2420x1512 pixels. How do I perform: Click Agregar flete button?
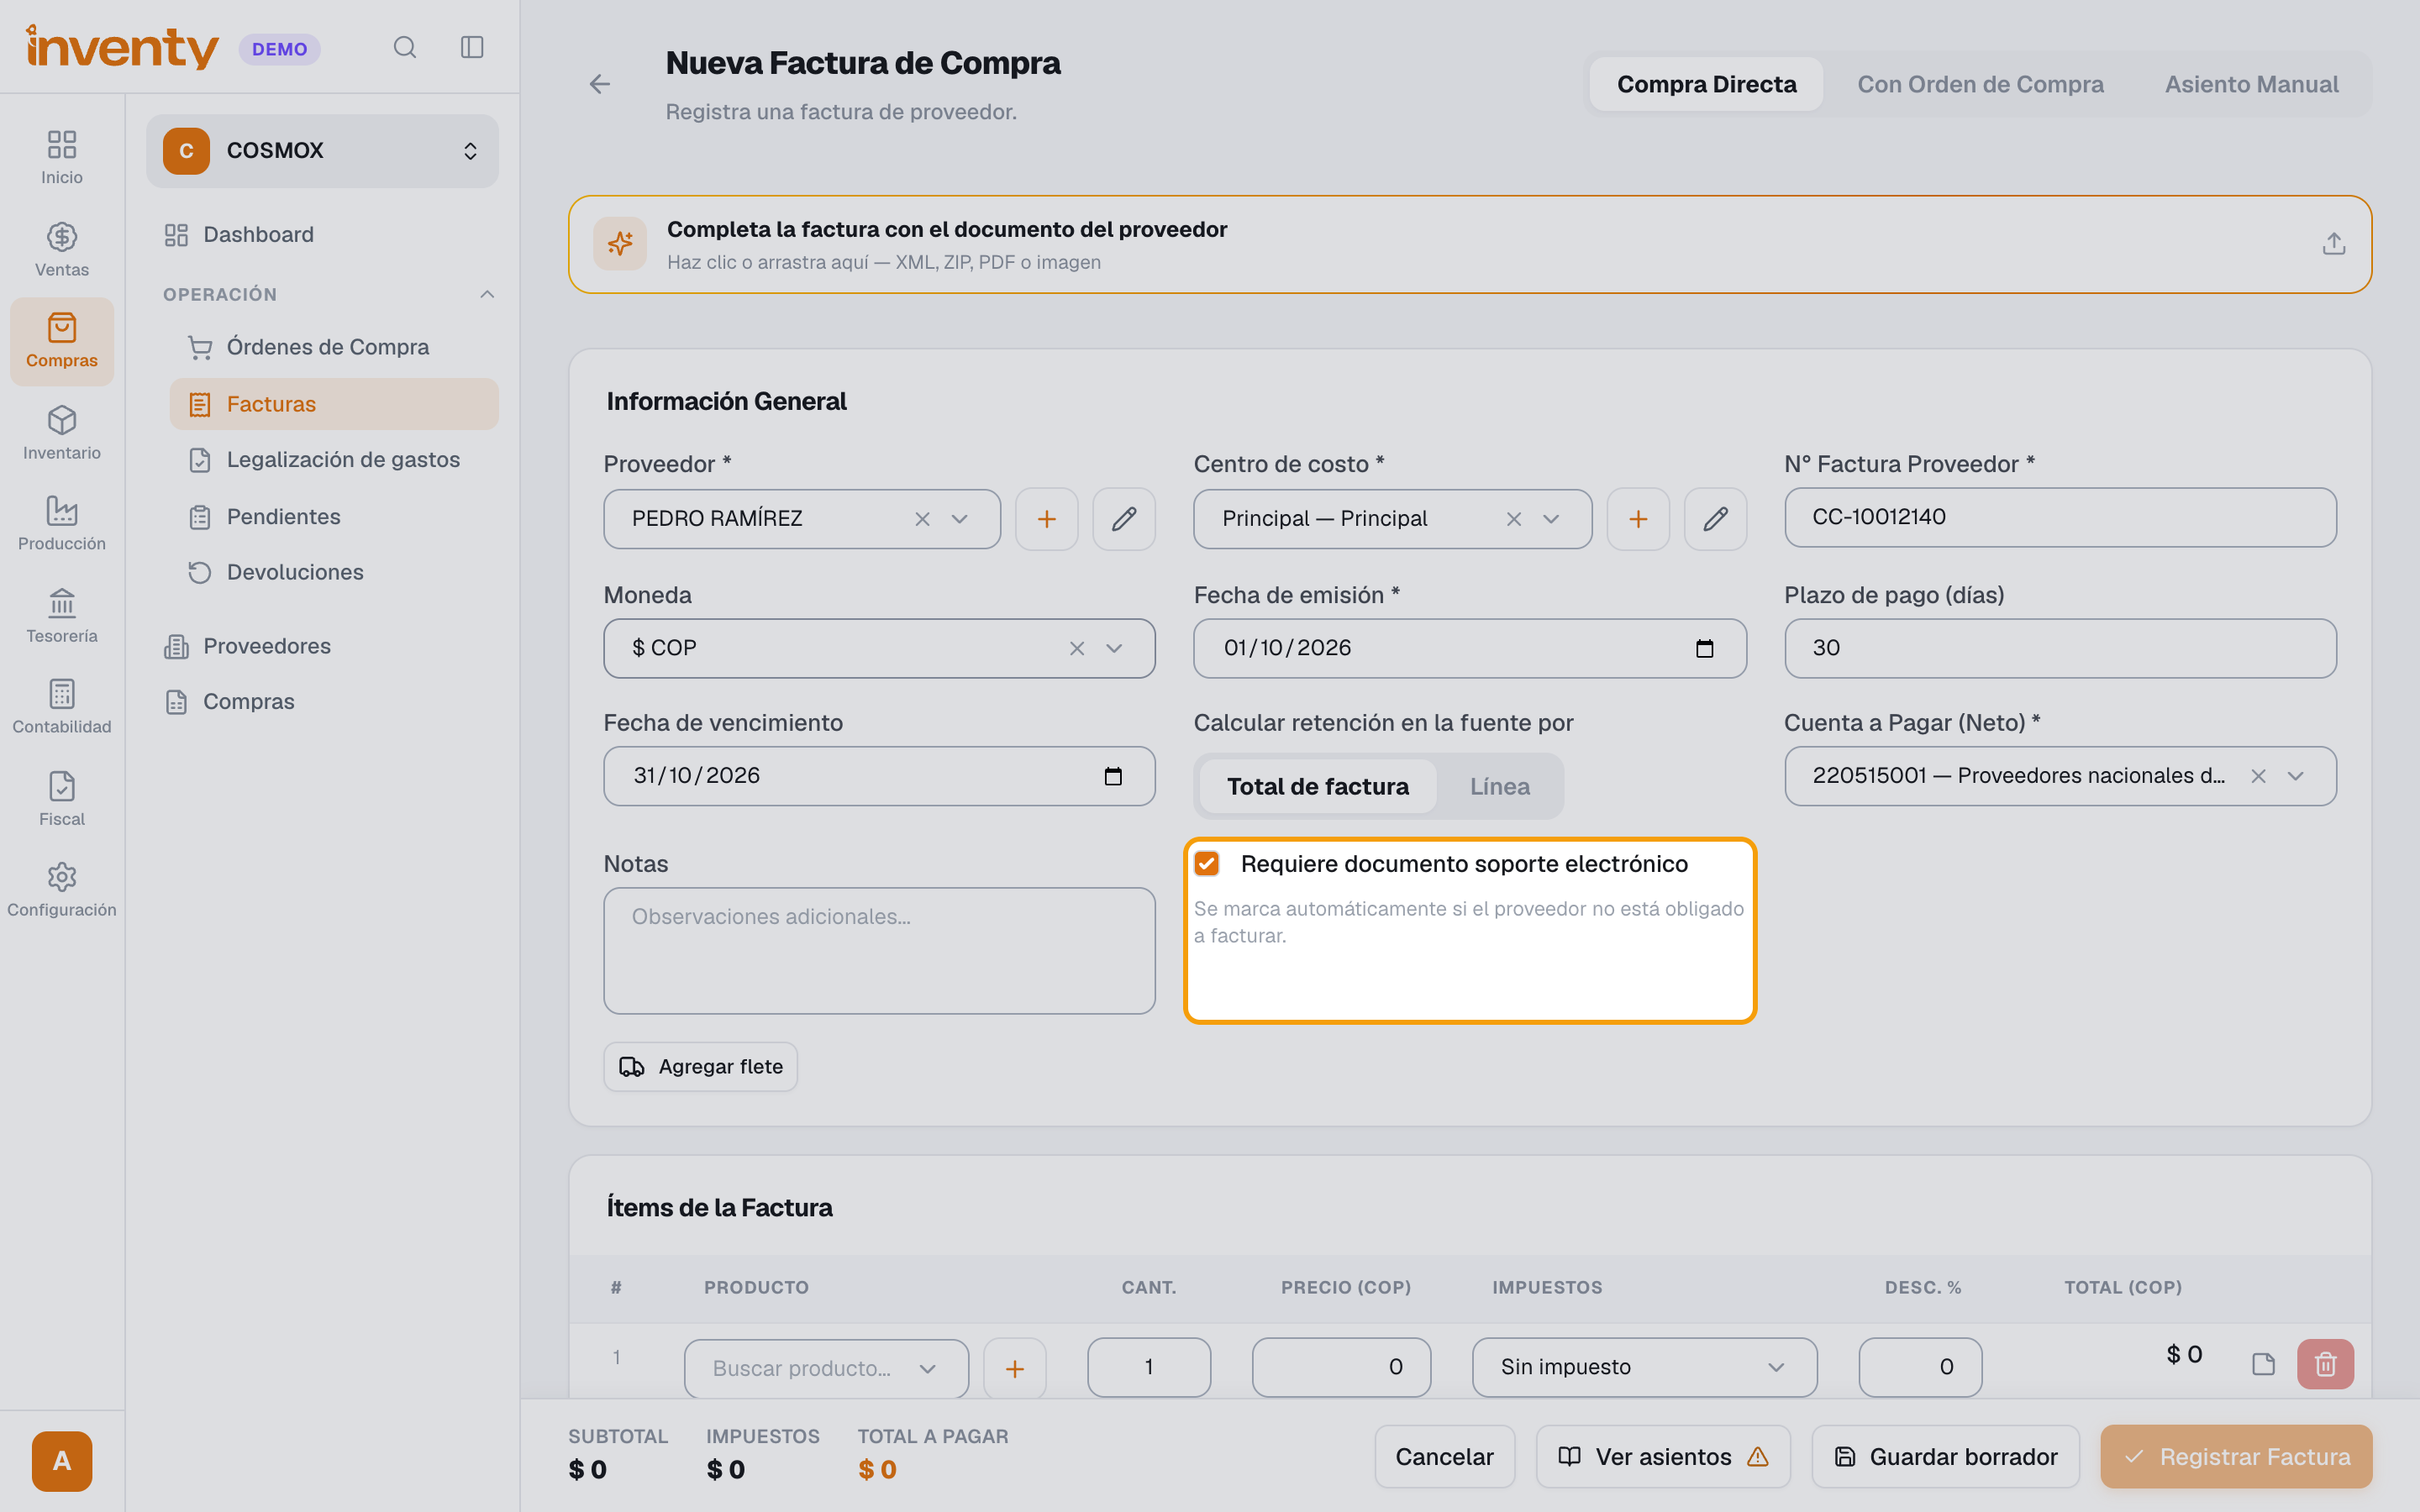(701, 1067)
